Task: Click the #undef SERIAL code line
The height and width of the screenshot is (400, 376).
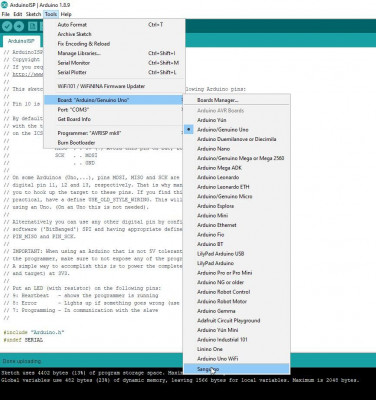Action: tap(23, 340)
